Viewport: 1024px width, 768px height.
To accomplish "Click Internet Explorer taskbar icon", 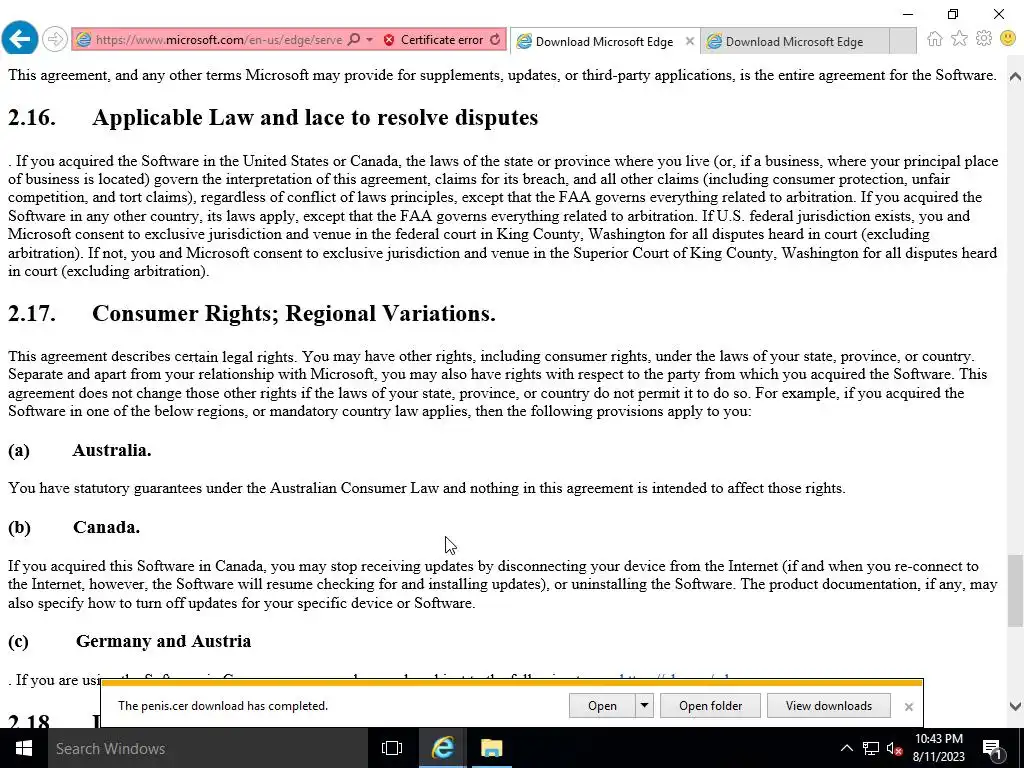I will [443, 748].
